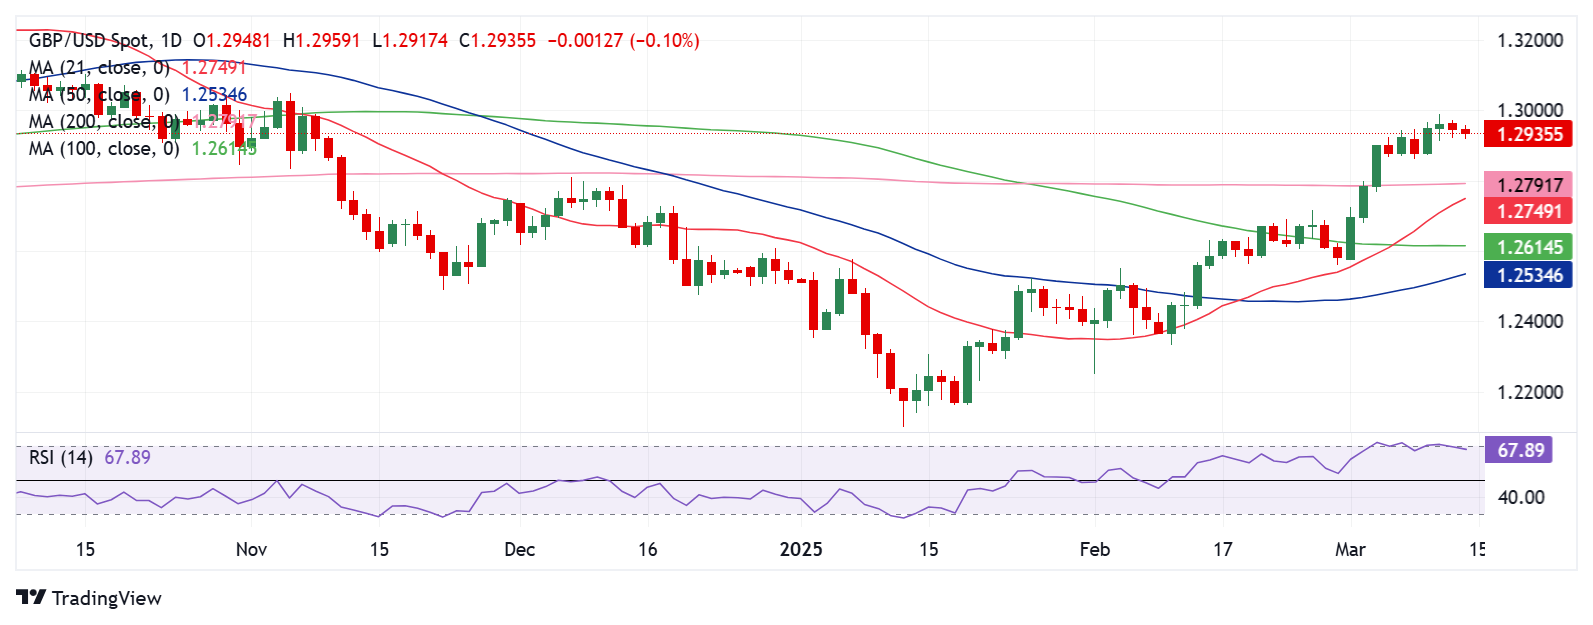Click the 1.22000 price axis label
Image resolution: width=1593 pixels, height=625 pixels.
click(1529, 392)
